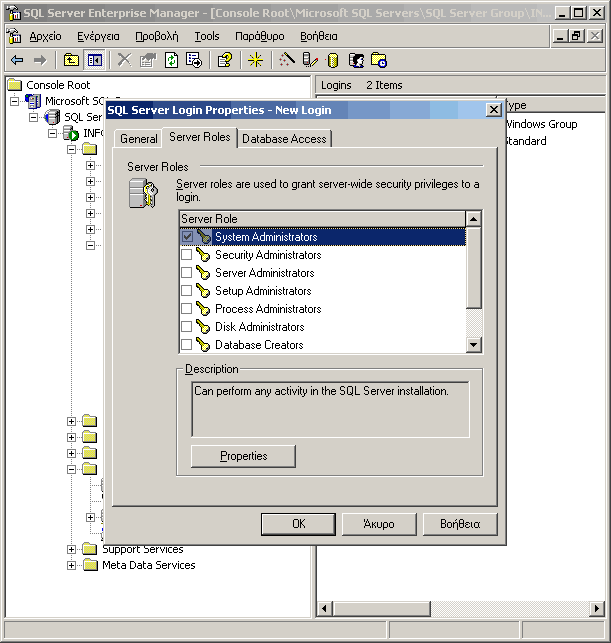Select the Server Roles tab
The height and width of the screenshot is (643, 611).
click(200, 137)
